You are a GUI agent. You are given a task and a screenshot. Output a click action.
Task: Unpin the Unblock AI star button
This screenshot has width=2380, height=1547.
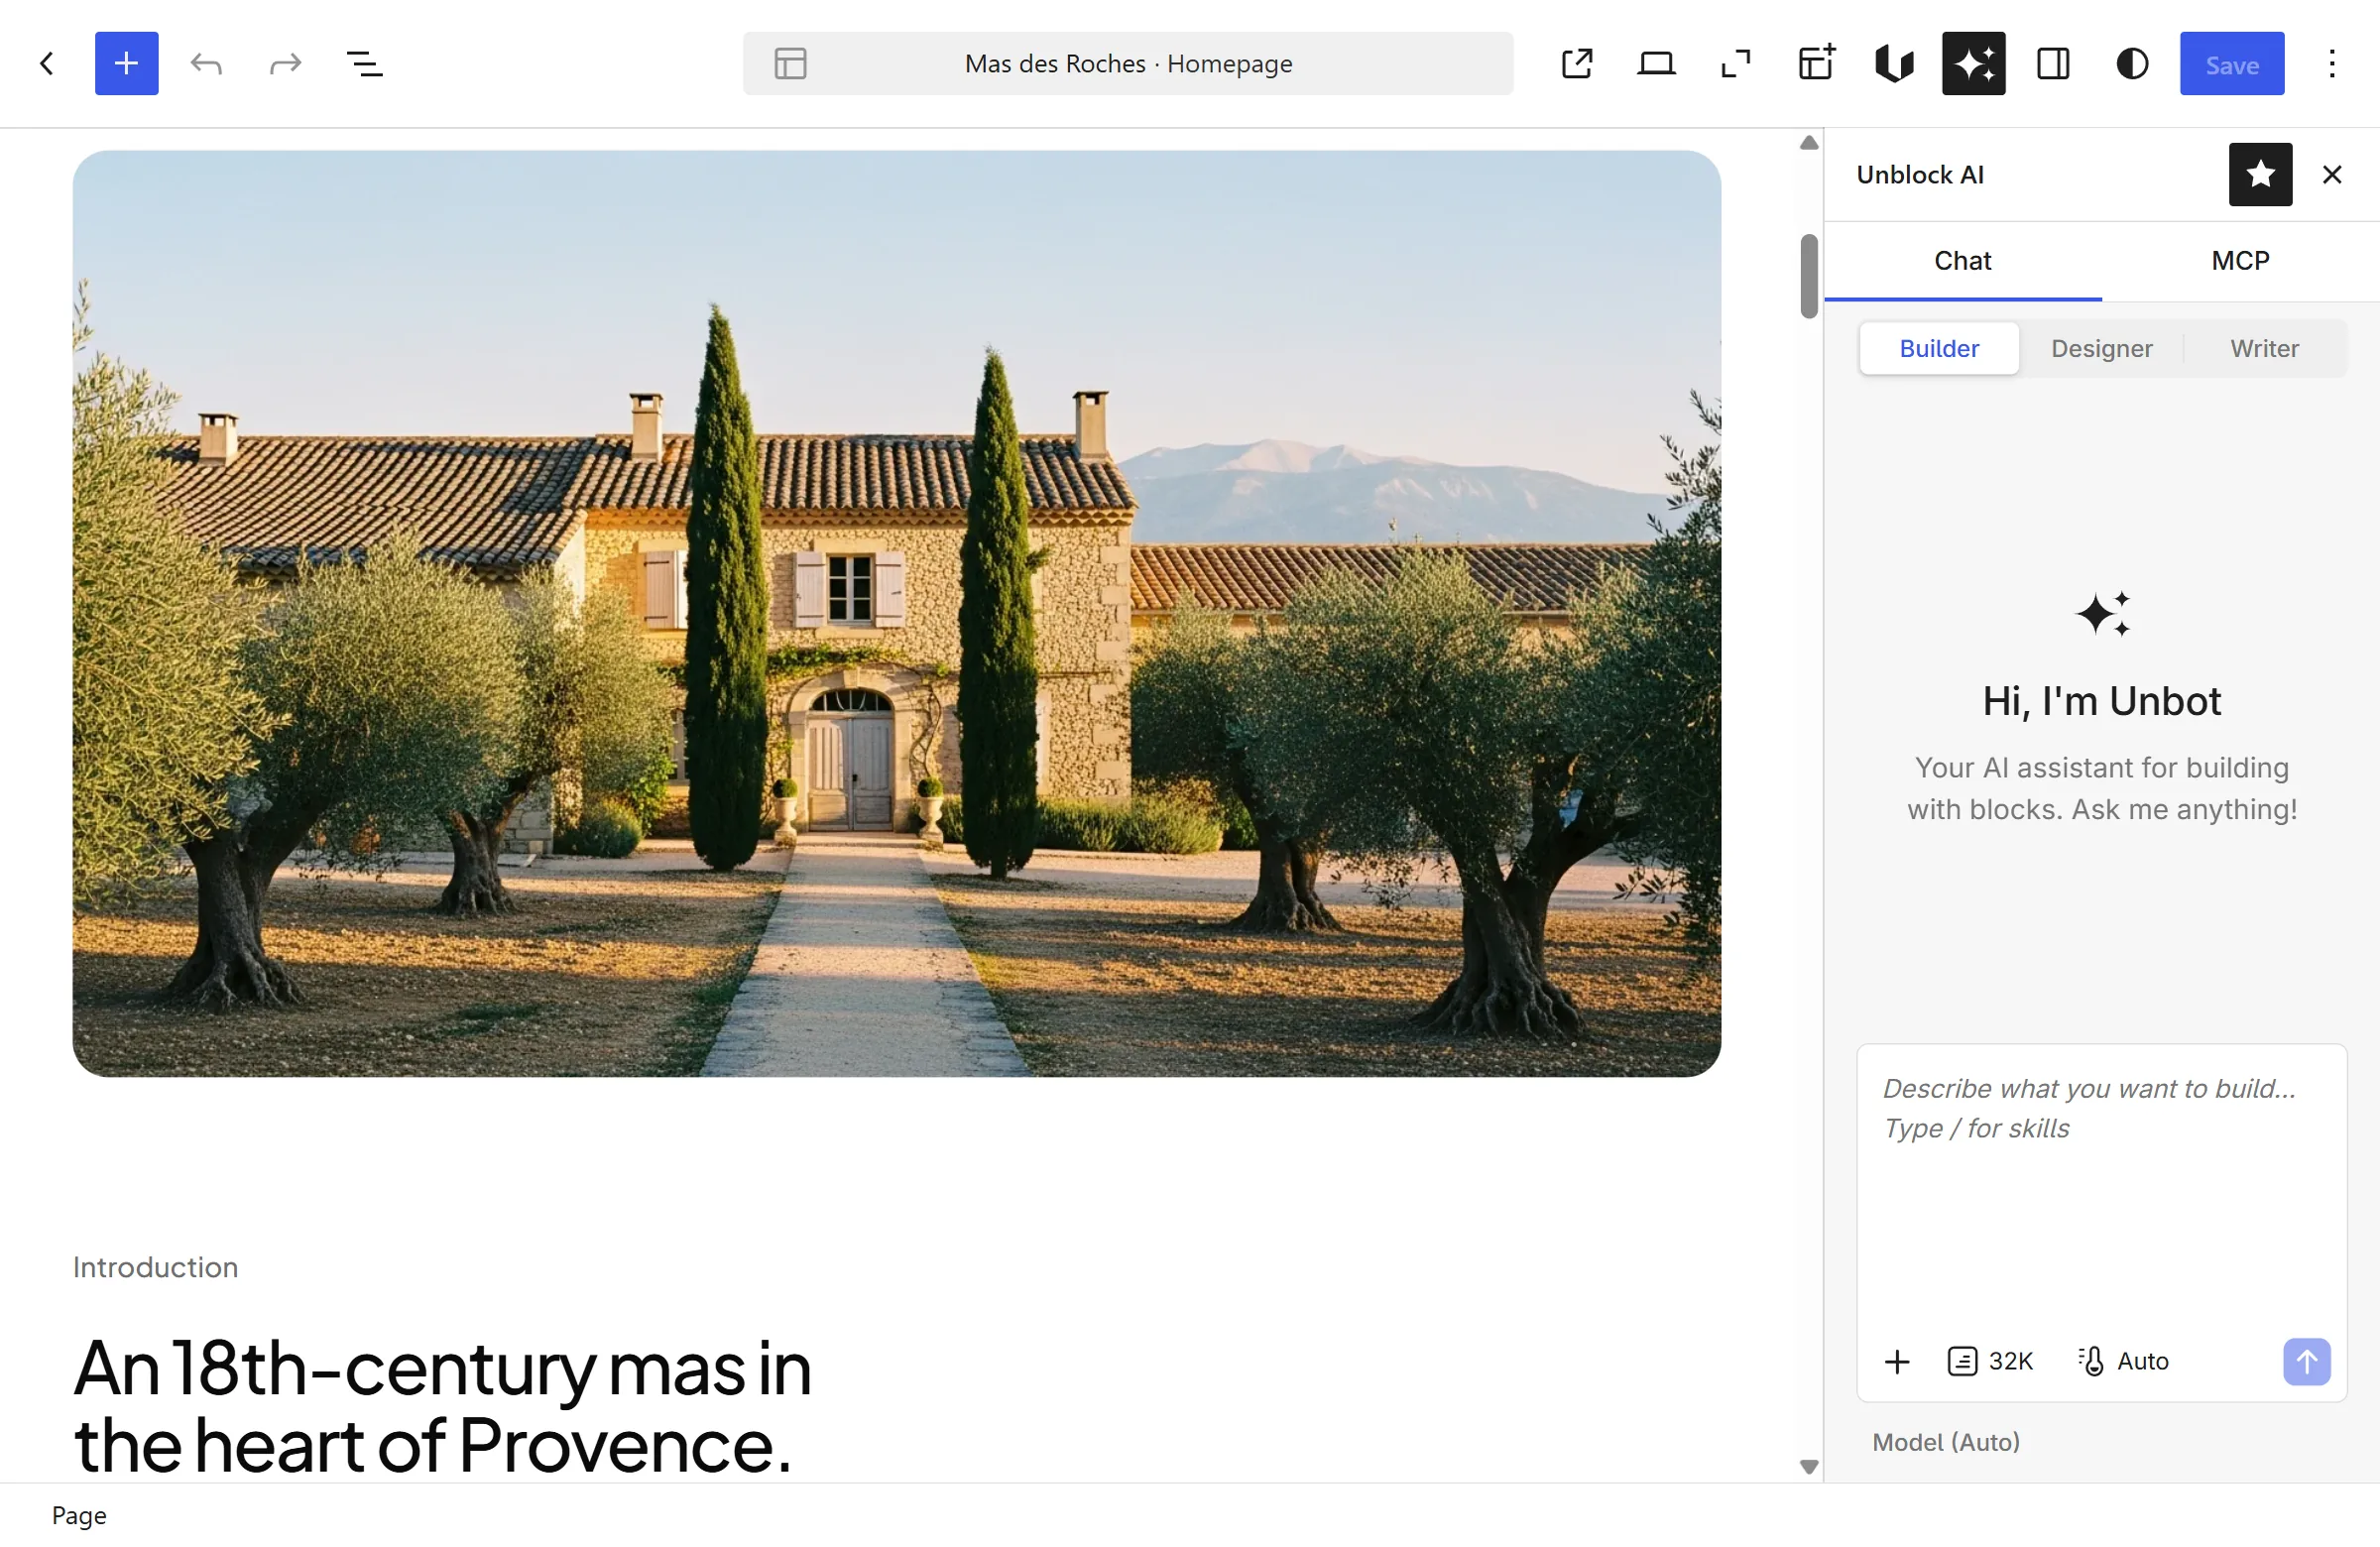(x=2260, y=175)
